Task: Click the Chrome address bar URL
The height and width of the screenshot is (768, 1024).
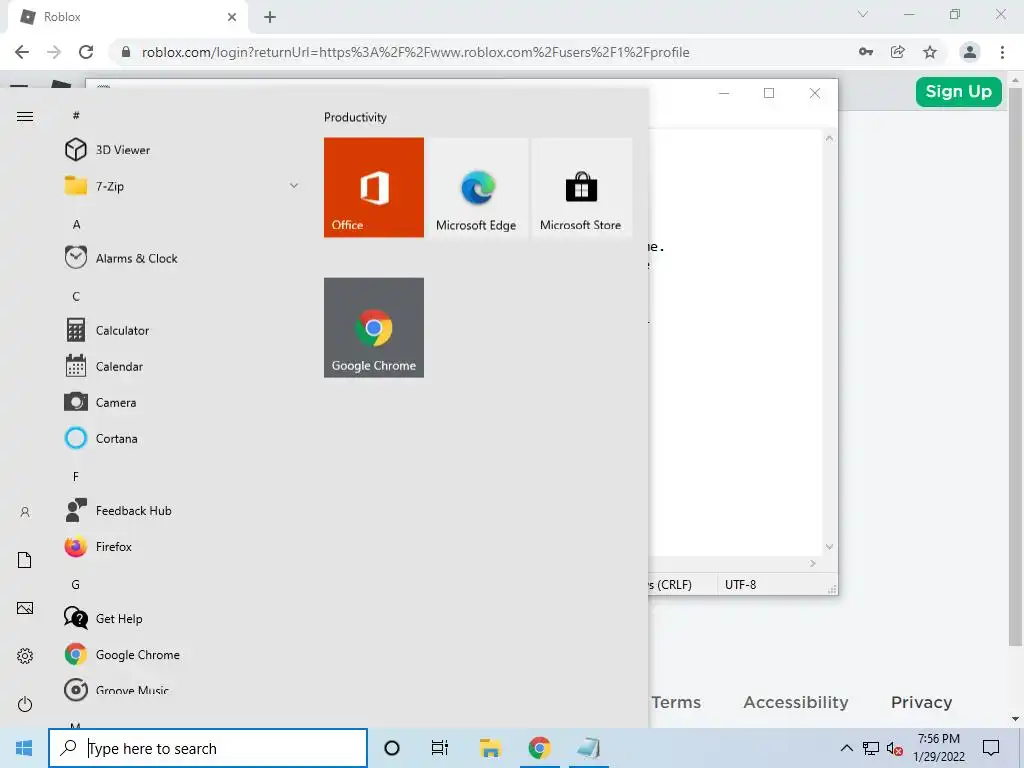Action: coord(415,52)
